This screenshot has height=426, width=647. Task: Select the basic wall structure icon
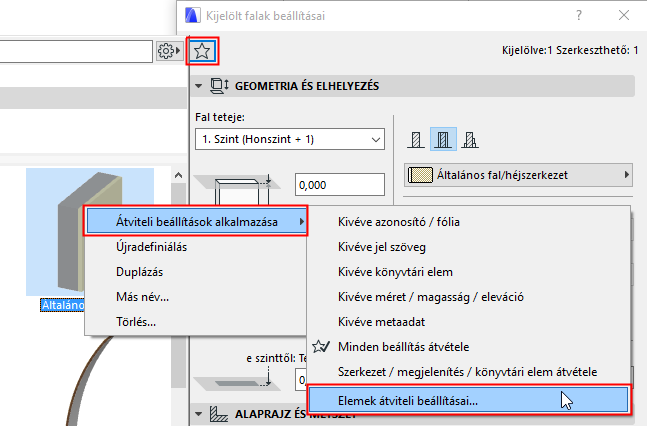pos(417,138)
